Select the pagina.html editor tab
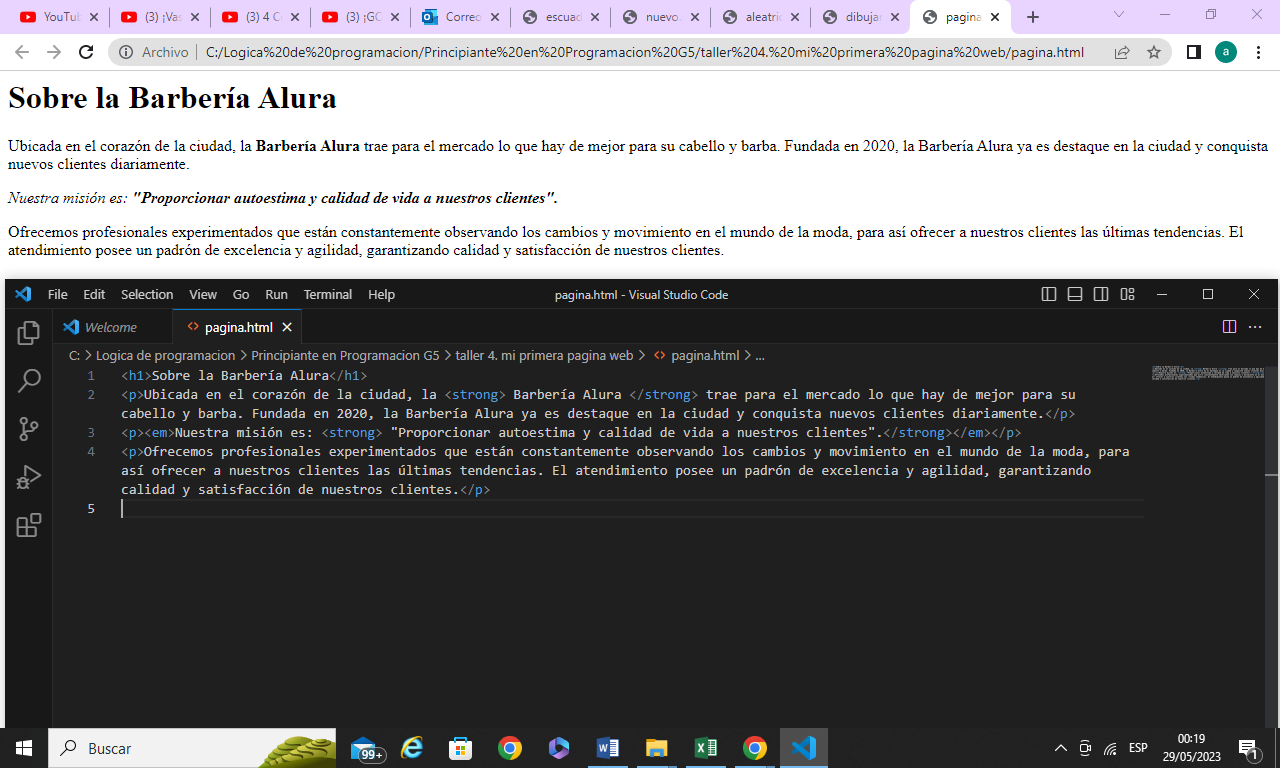The width and height of the screenshot is (1280, 768). tap(238, 327)
